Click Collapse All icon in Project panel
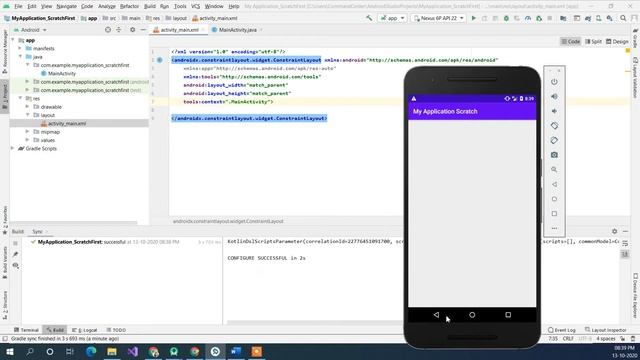640x360 pixels. click(119, 30)
